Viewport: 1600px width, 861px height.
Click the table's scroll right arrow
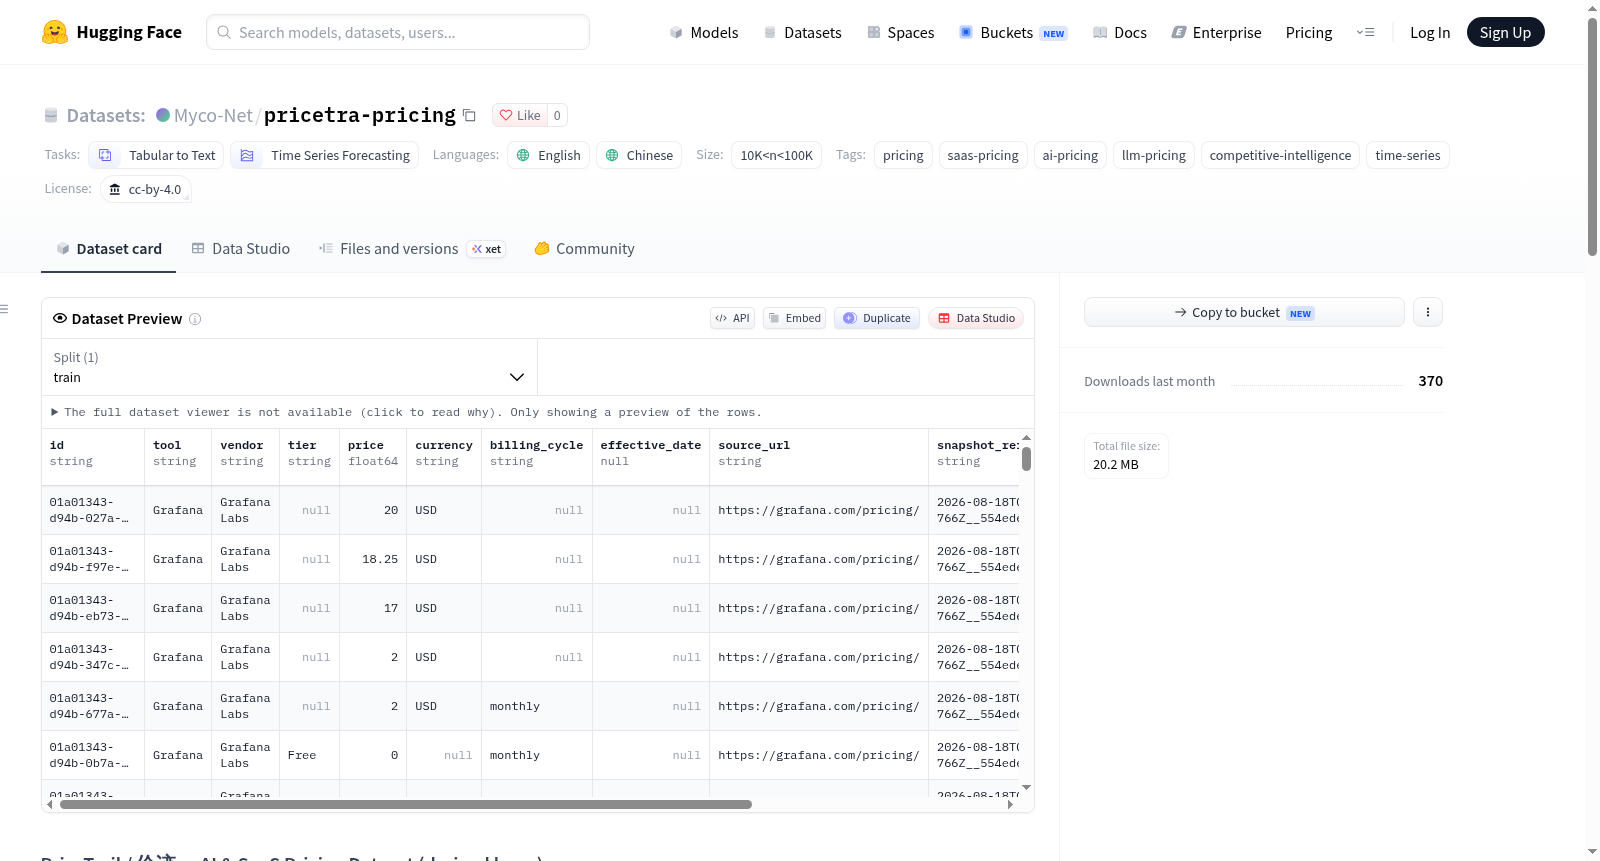pyautogui.click(x=1010, y=804)
